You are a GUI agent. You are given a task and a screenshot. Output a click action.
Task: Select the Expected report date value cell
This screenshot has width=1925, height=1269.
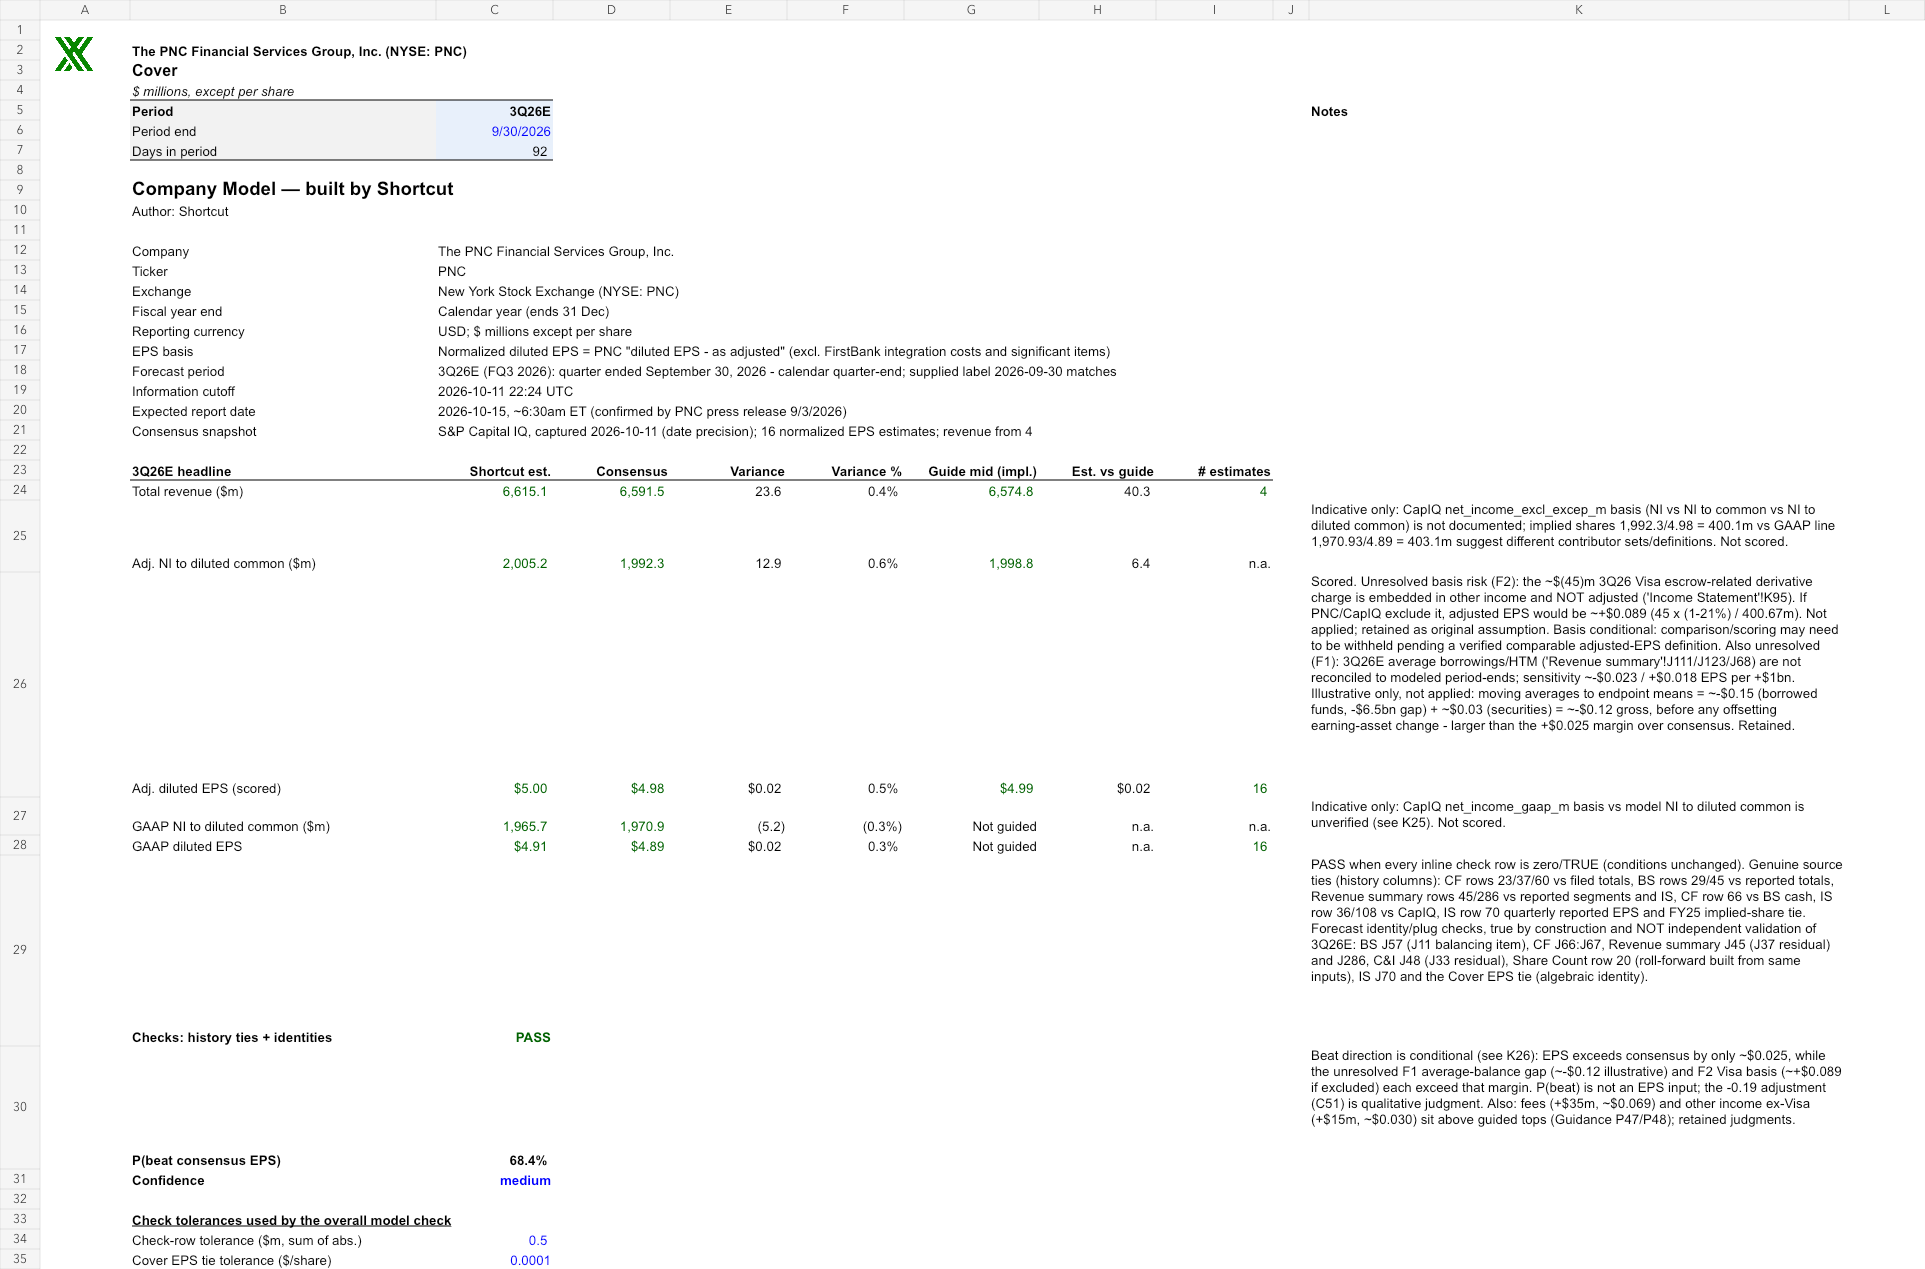click(x=642, y=412)
